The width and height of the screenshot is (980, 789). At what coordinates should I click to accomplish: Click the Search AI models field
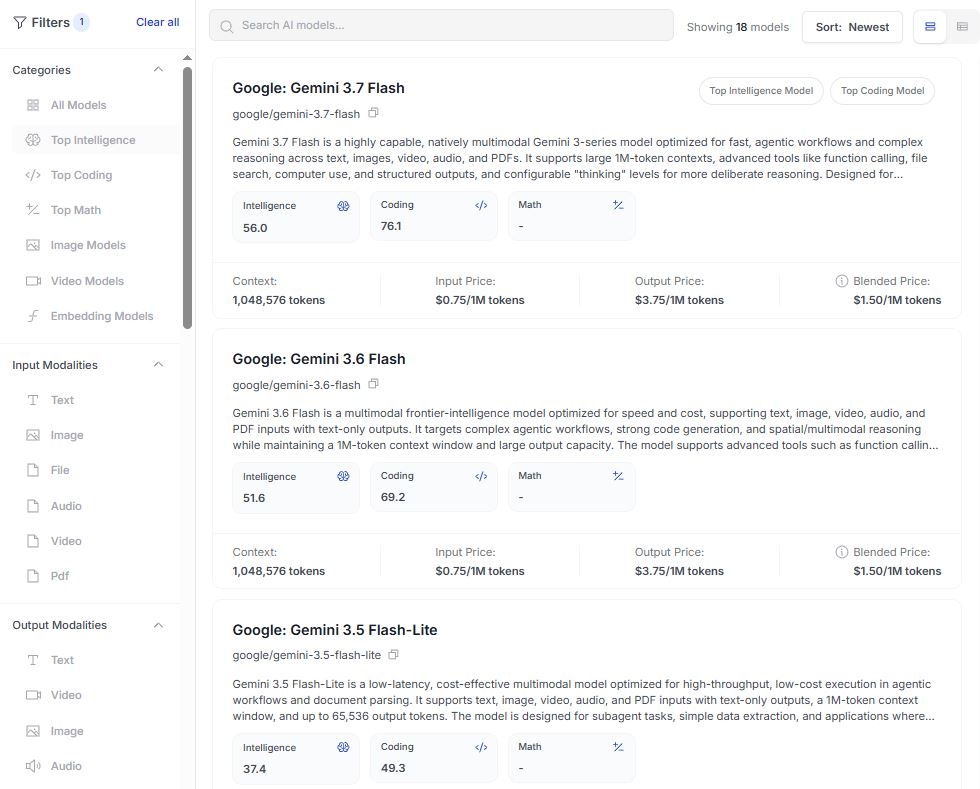(x=441, y=26)
